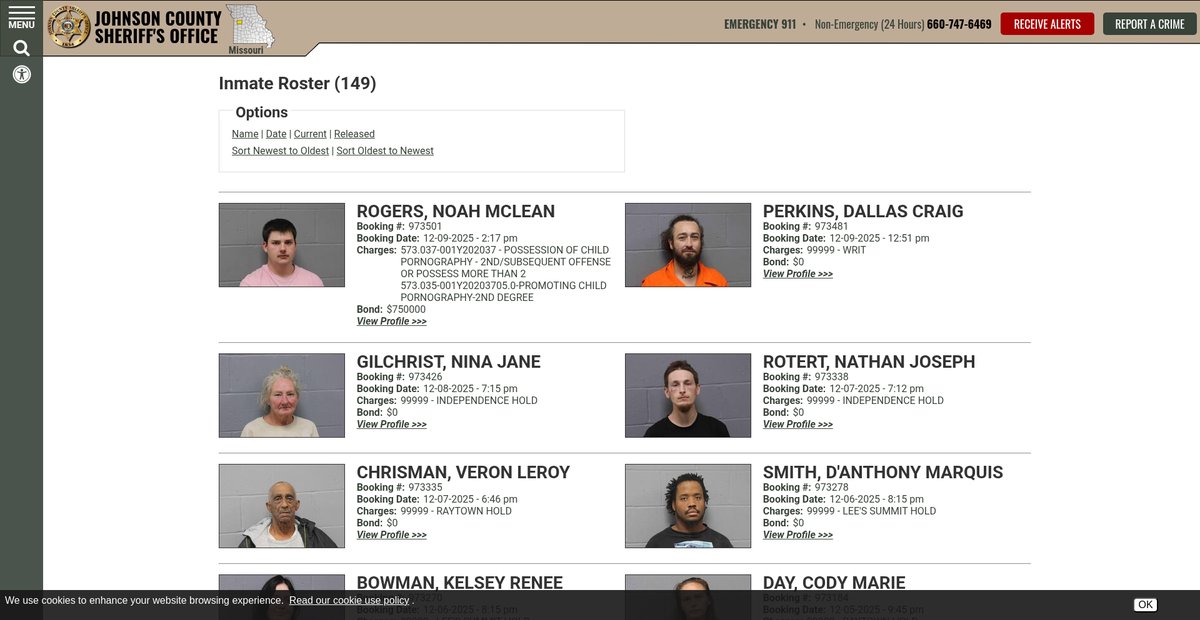Click booking date 12-08-2025 - 7:15 pm
The width and height of the screenshot is (1200, 620).
(470, 389)
